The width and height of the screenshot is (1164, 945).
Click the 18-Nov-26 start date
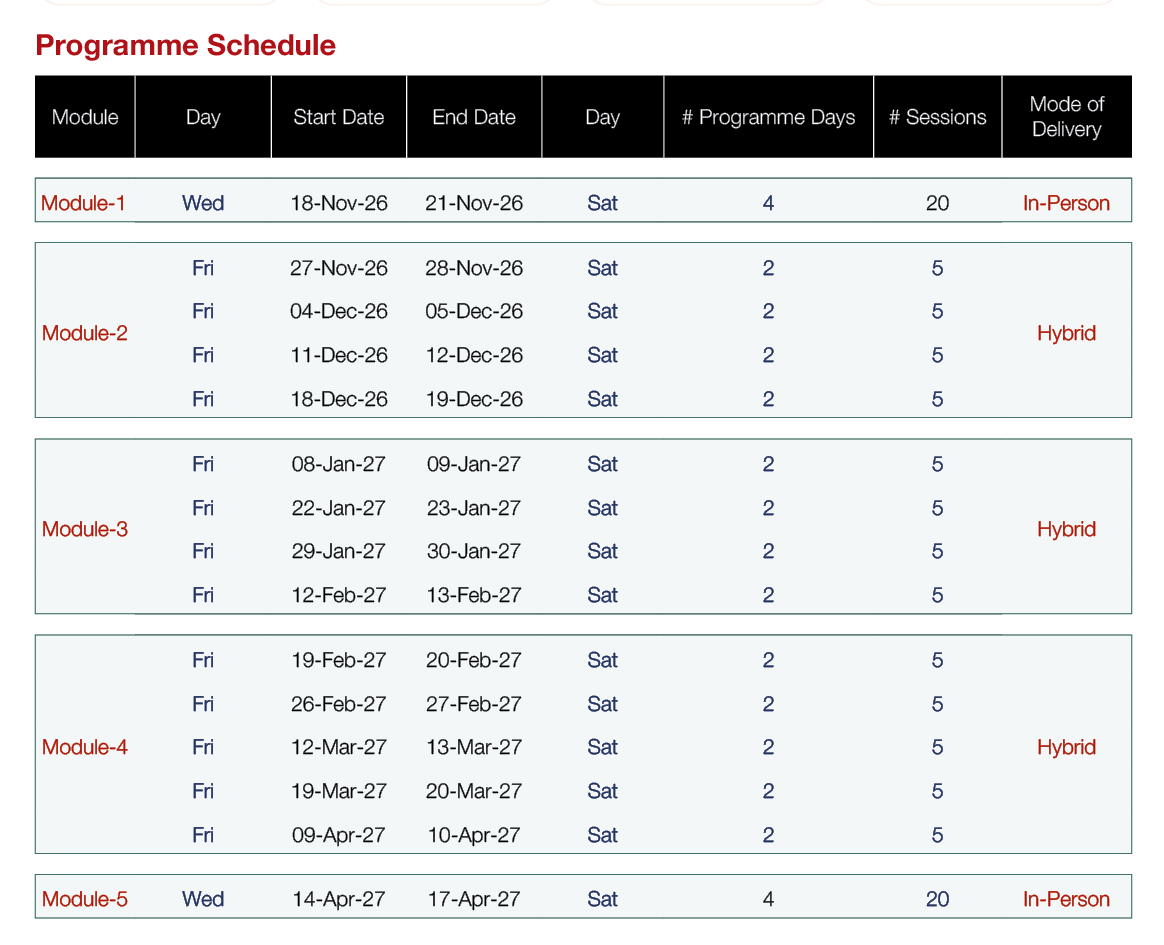click(339, 203)
